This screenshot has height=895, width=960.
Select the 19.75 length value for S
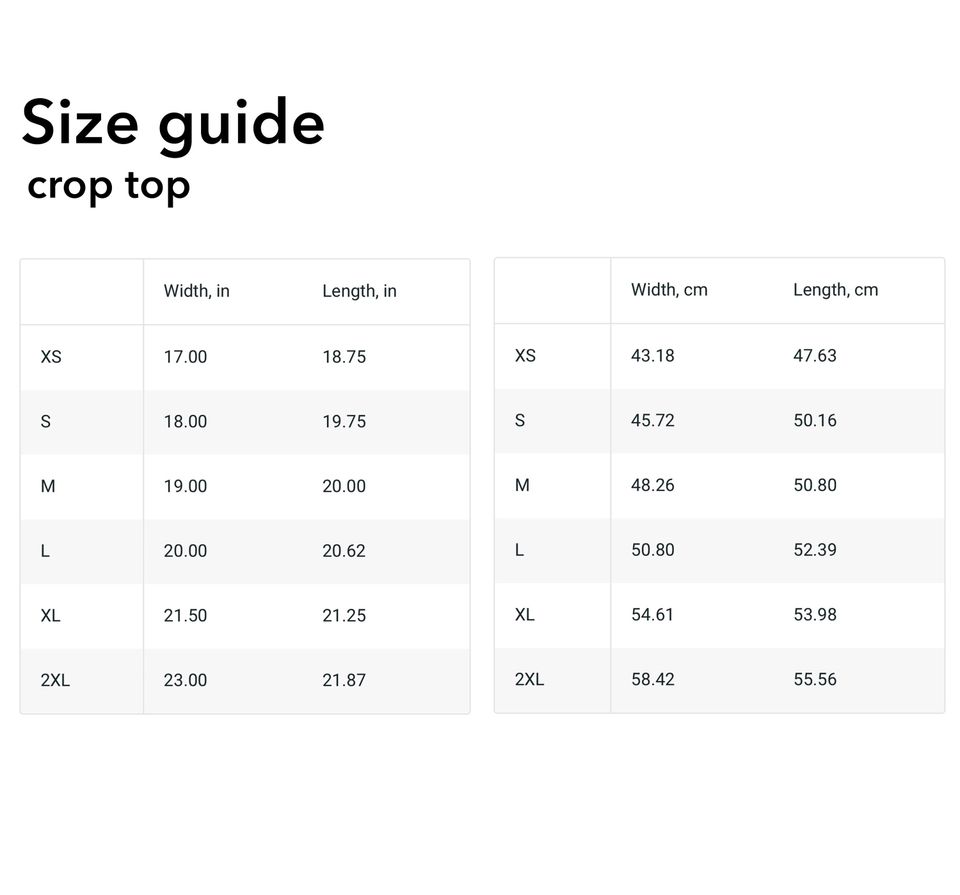pos(344,422)
